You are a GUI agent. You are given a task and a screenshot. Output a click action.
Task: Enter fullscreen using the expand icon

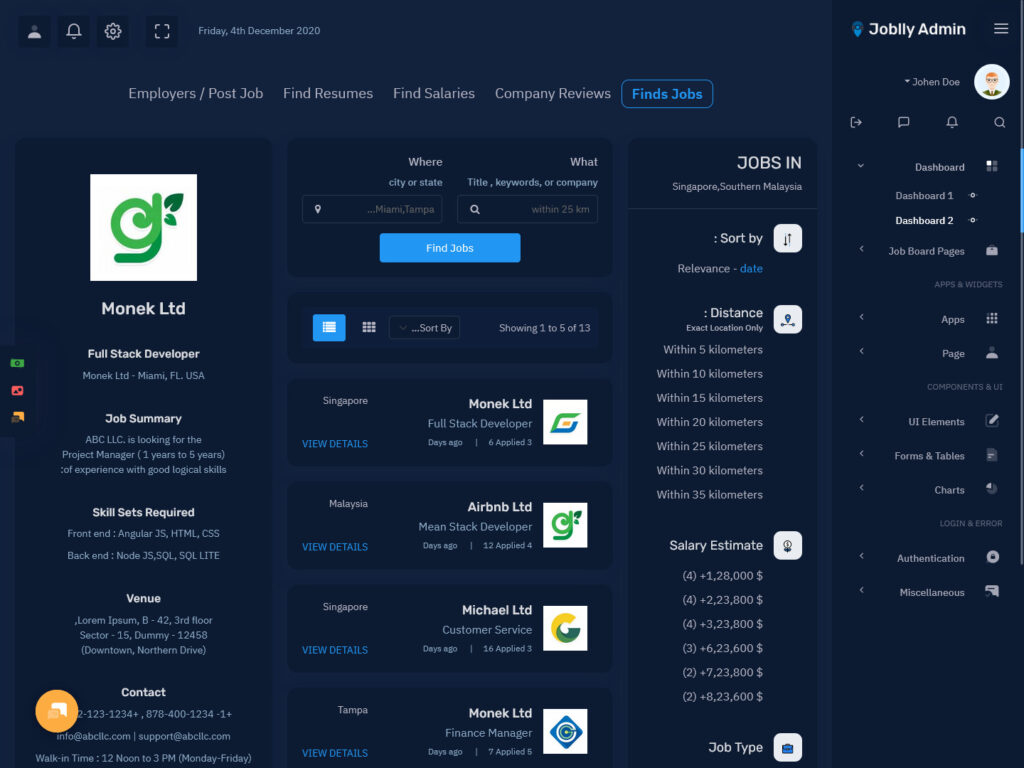coord(161,31)
